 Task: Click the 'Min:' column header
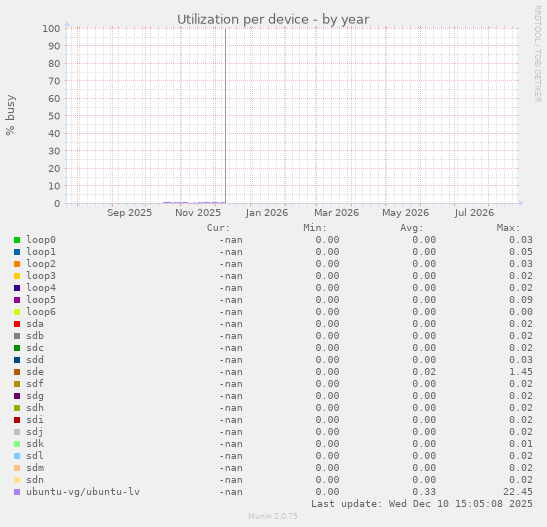click(x=315, y=228)
